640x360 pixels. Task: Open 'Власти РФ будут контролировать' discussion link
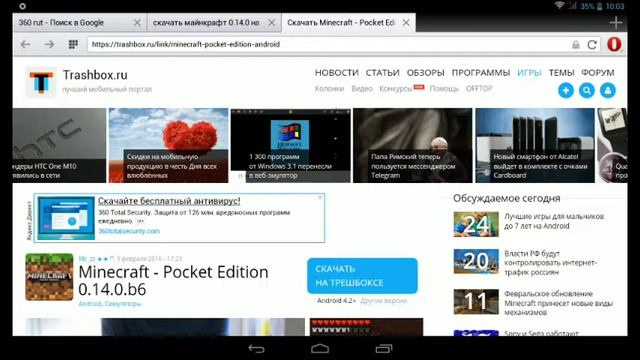550,263
